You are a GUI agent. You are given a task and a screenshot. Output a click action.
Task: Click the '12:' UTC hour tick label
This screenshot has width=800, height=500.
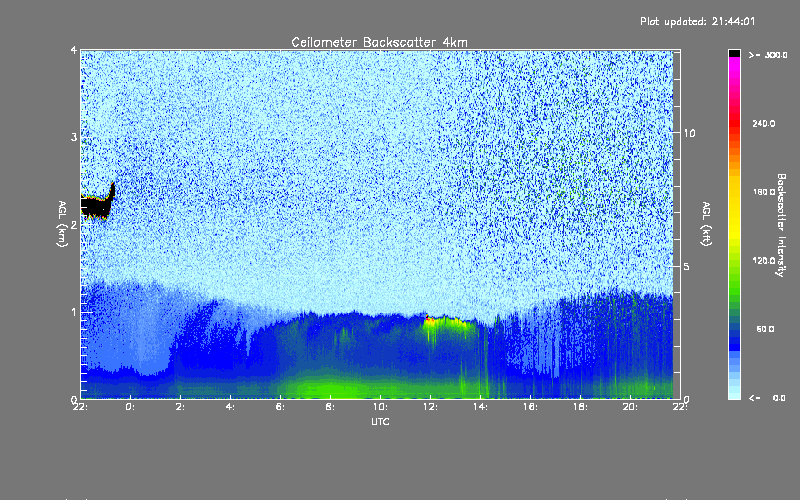pyautogui.click(x=430, y=407)
